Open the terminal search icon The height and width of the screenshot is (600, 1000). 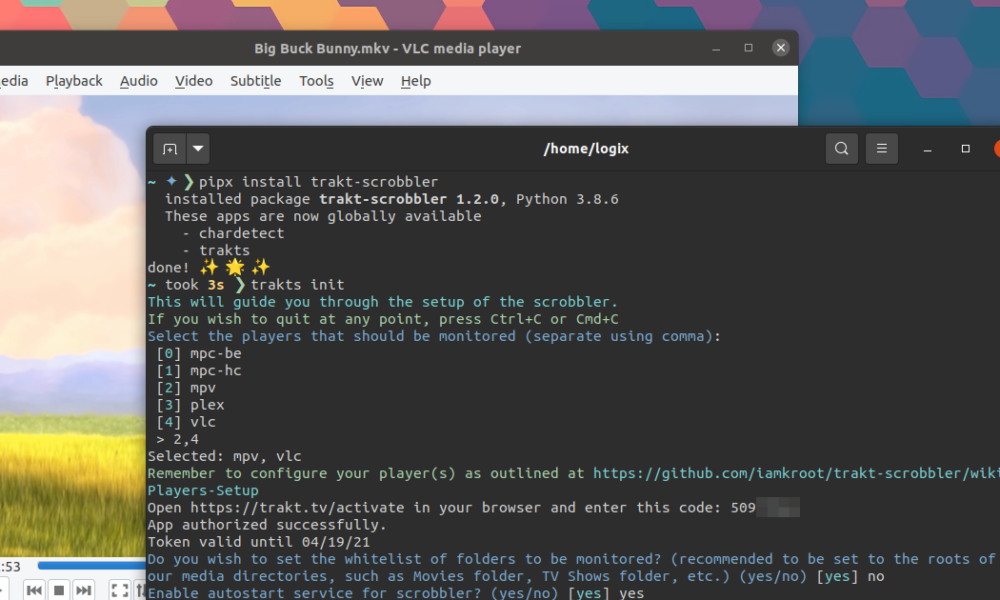(x=841, y=149)
